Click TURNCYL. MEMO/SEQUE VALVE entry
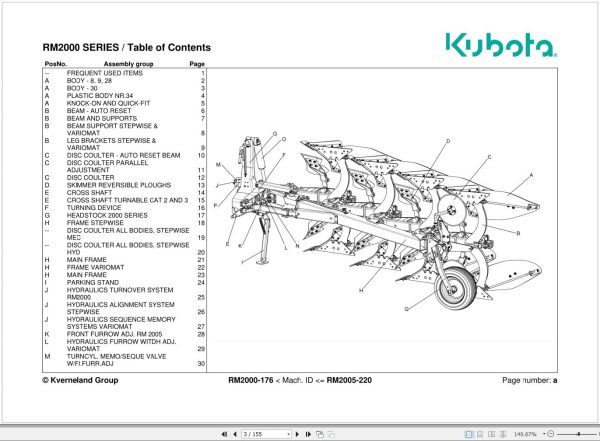 click(116, 360)
